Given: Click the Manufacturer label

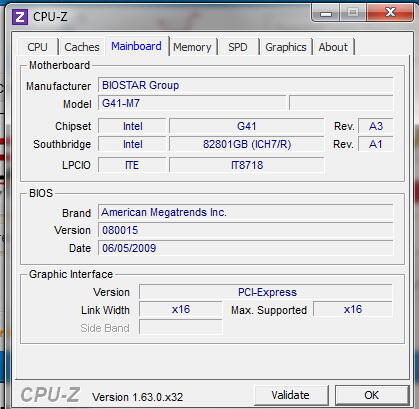Looking at the screenshot, I should coord(58,86).
